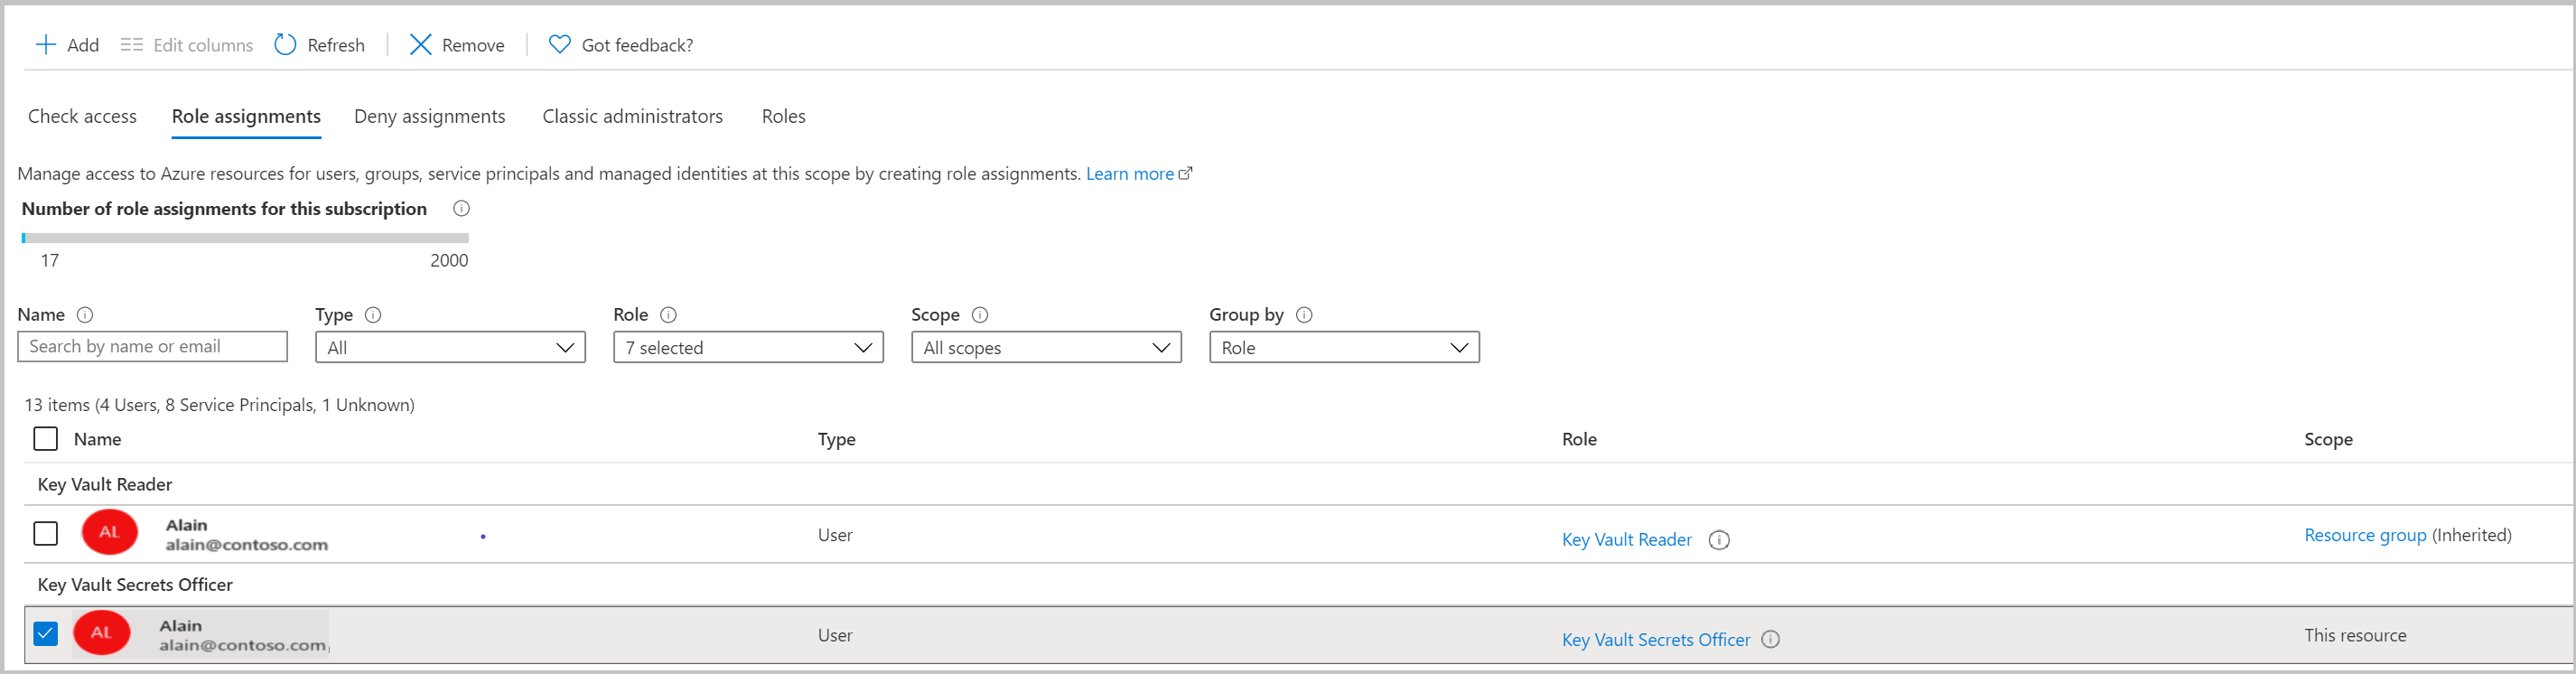This screenshot has height=674, width=2576.
Task: Click info icon next to Scope filter label
Action: click(x=980, y=314)
